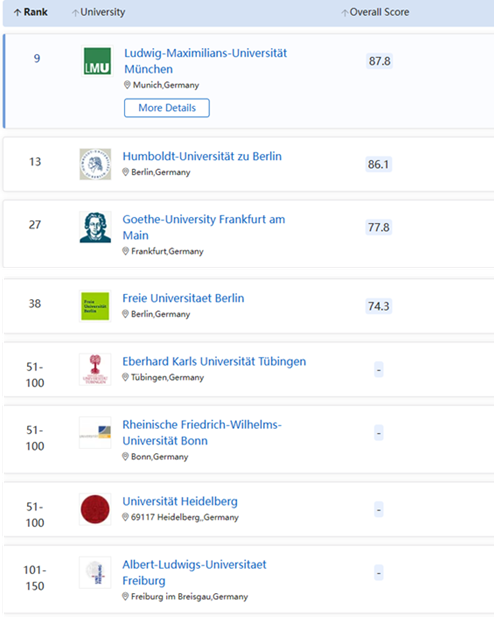Viewport: 494px width, 617px height.
Task: Click rank 51-100 in Tübingen row
Action: tap(35, 375)
